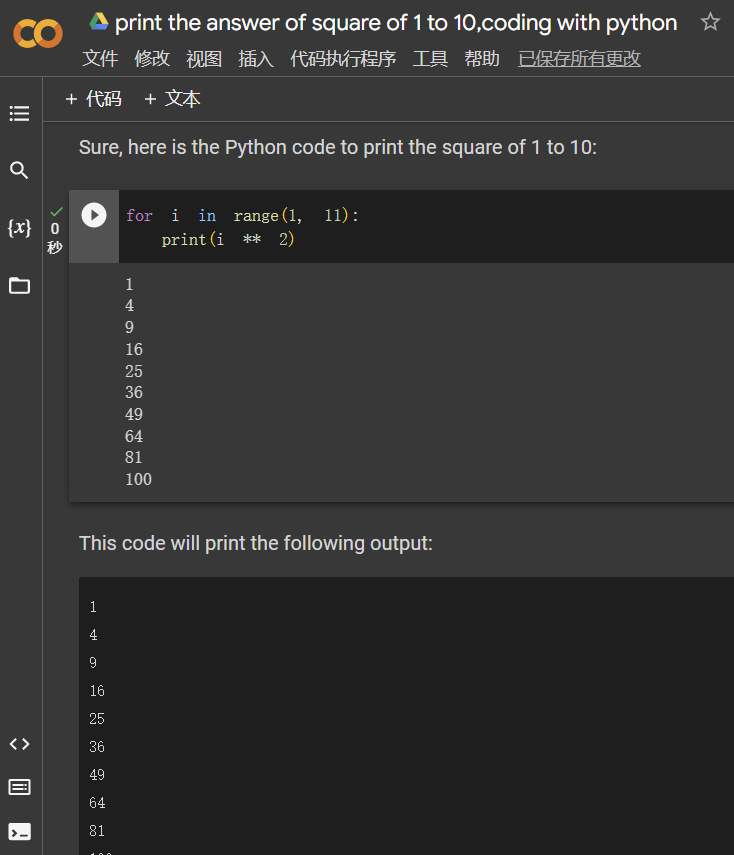The height and width of the screenshot is (855, 734).
Task: Open the table of contents sidebar icon
Action: [x=20, y=113]
